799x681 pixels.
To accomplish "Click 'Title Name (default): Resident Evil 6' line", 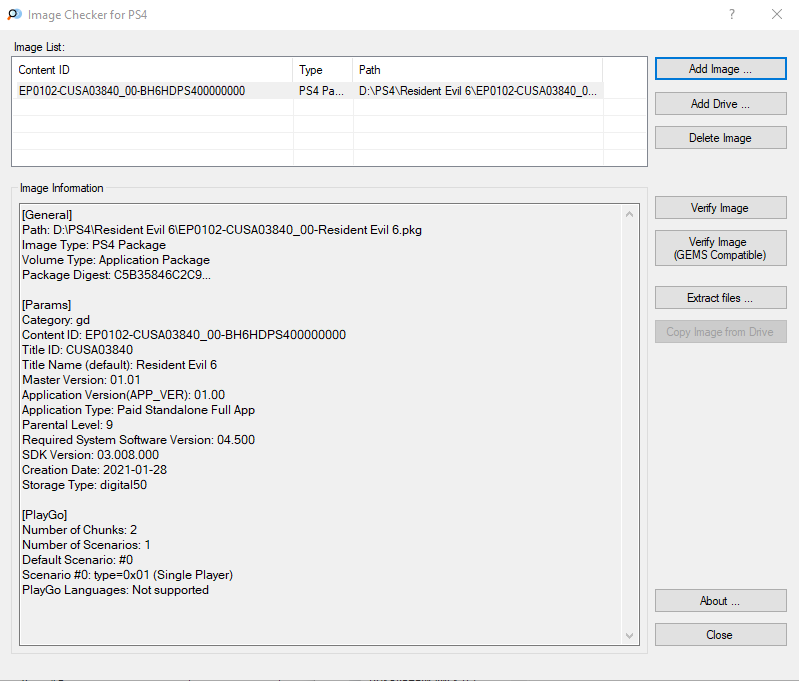I will (119, 365).
